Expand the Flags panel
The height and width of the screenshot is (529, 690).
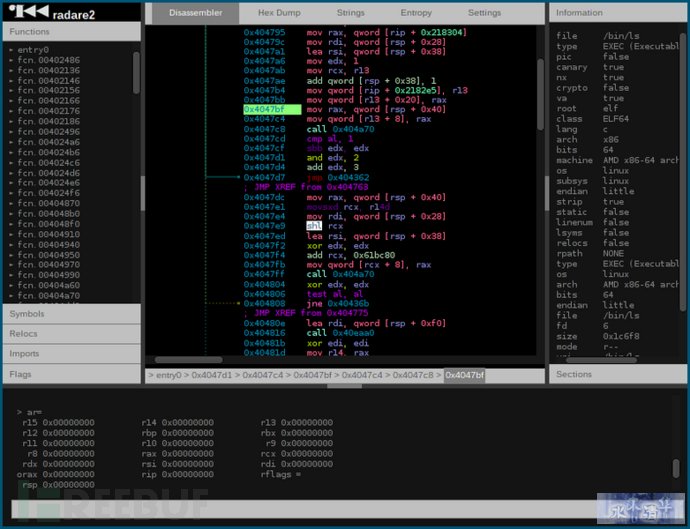click(x=72, y=374)
